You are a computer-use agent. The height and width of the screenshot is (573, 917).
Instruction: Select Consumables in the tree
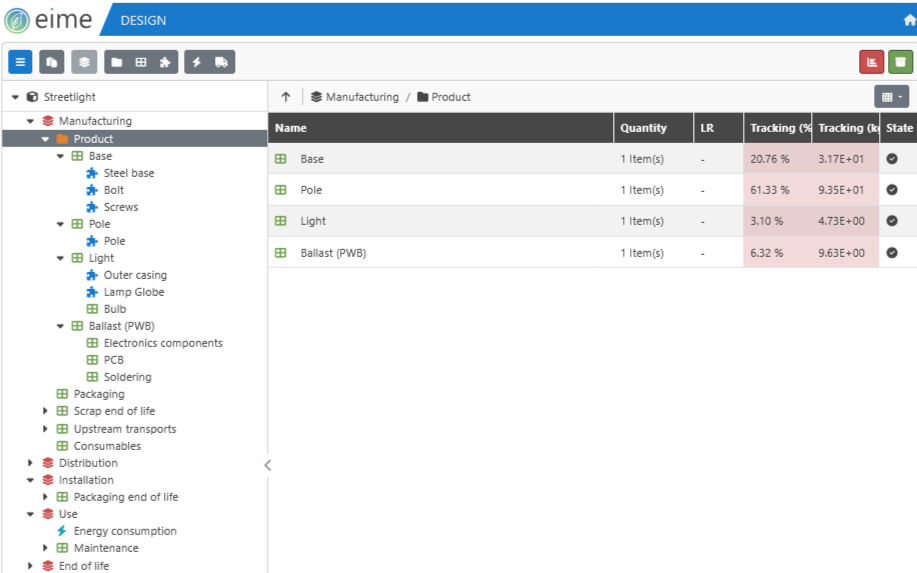pyautogui.click(x=107, y=446)
